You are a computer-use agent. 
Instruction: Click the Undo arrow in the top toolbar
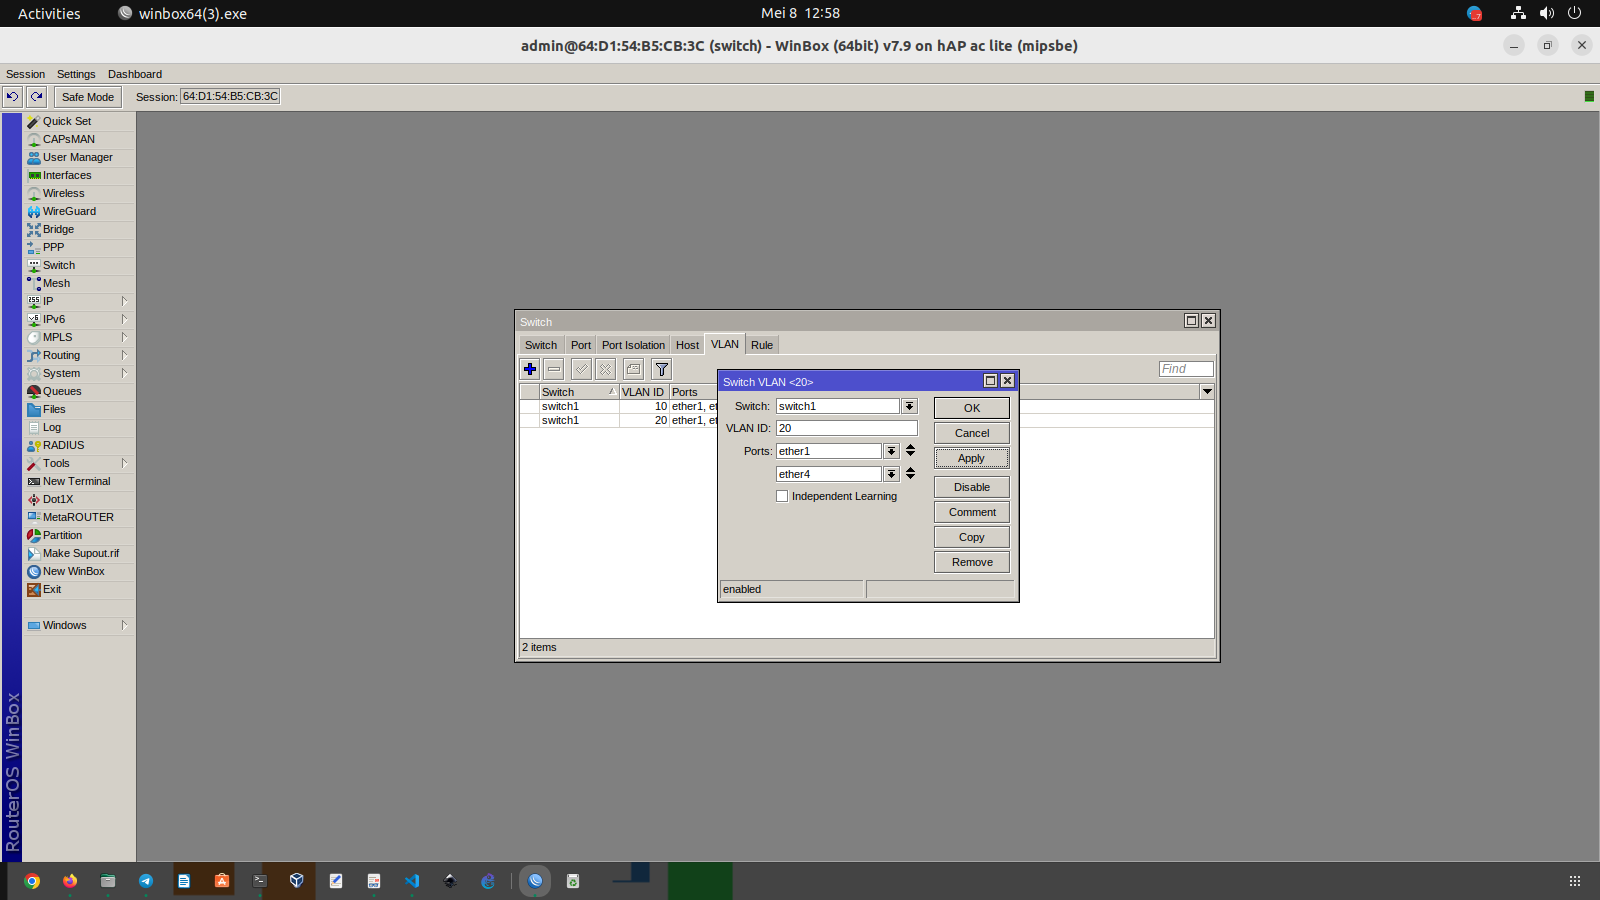point(12,96)
